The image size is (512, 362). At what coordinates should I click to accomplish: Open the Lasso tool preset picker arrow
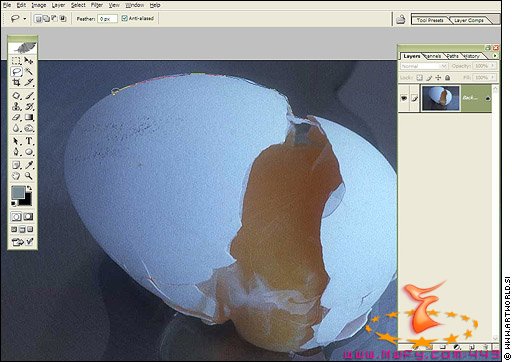click(25, 19)
